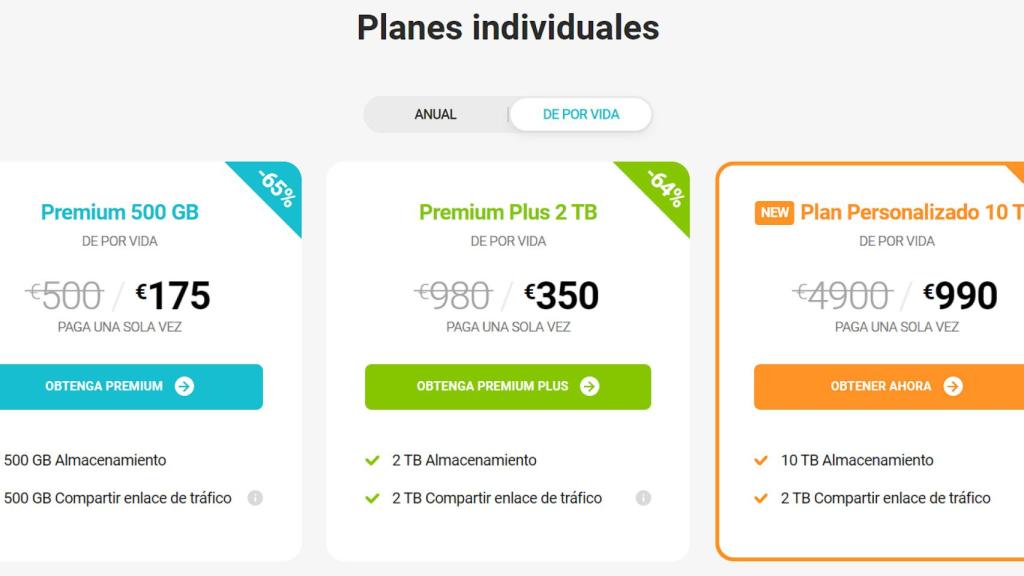Click info icon beside Premium Plus traffic share
This screenshot has height=576, width=1024.
[643, 498]
